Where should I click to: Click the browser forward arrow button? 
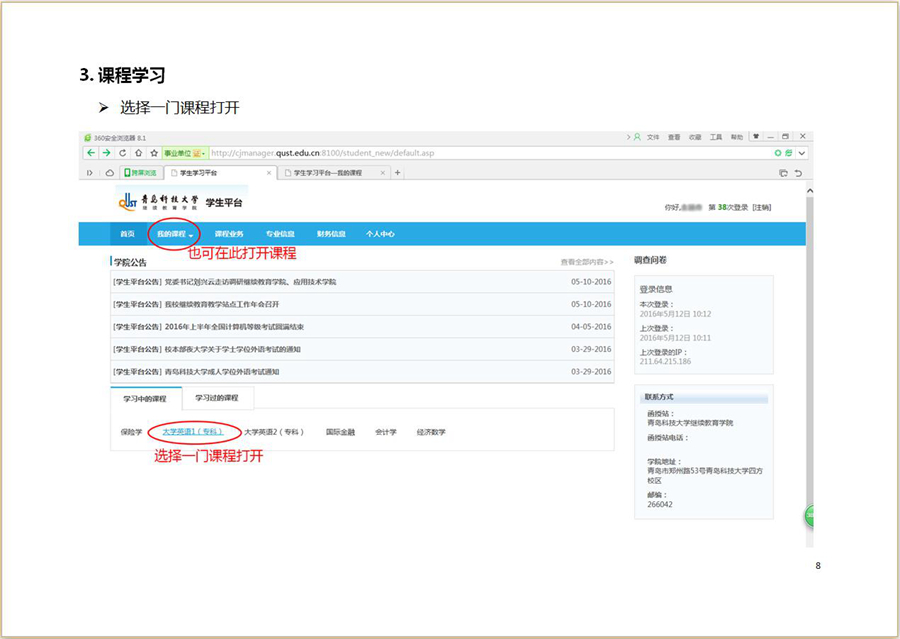pos(106,153)
